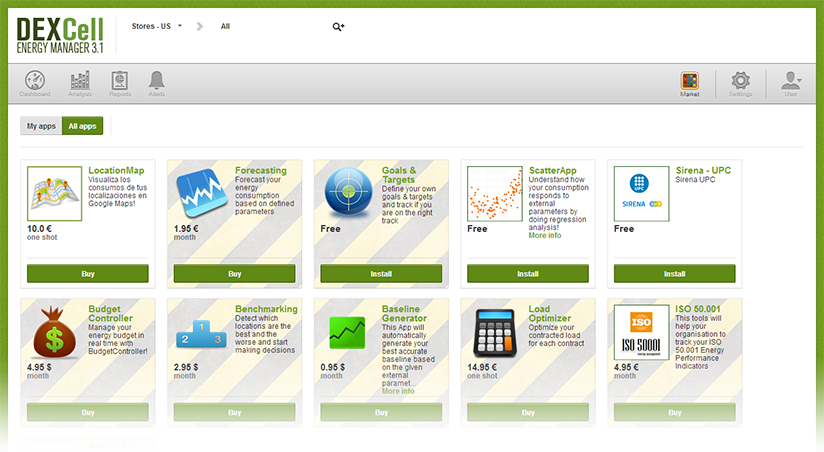824x452 pixels.
Task: Click the Sirena - UPC title
Action: (x=703, y=170)
